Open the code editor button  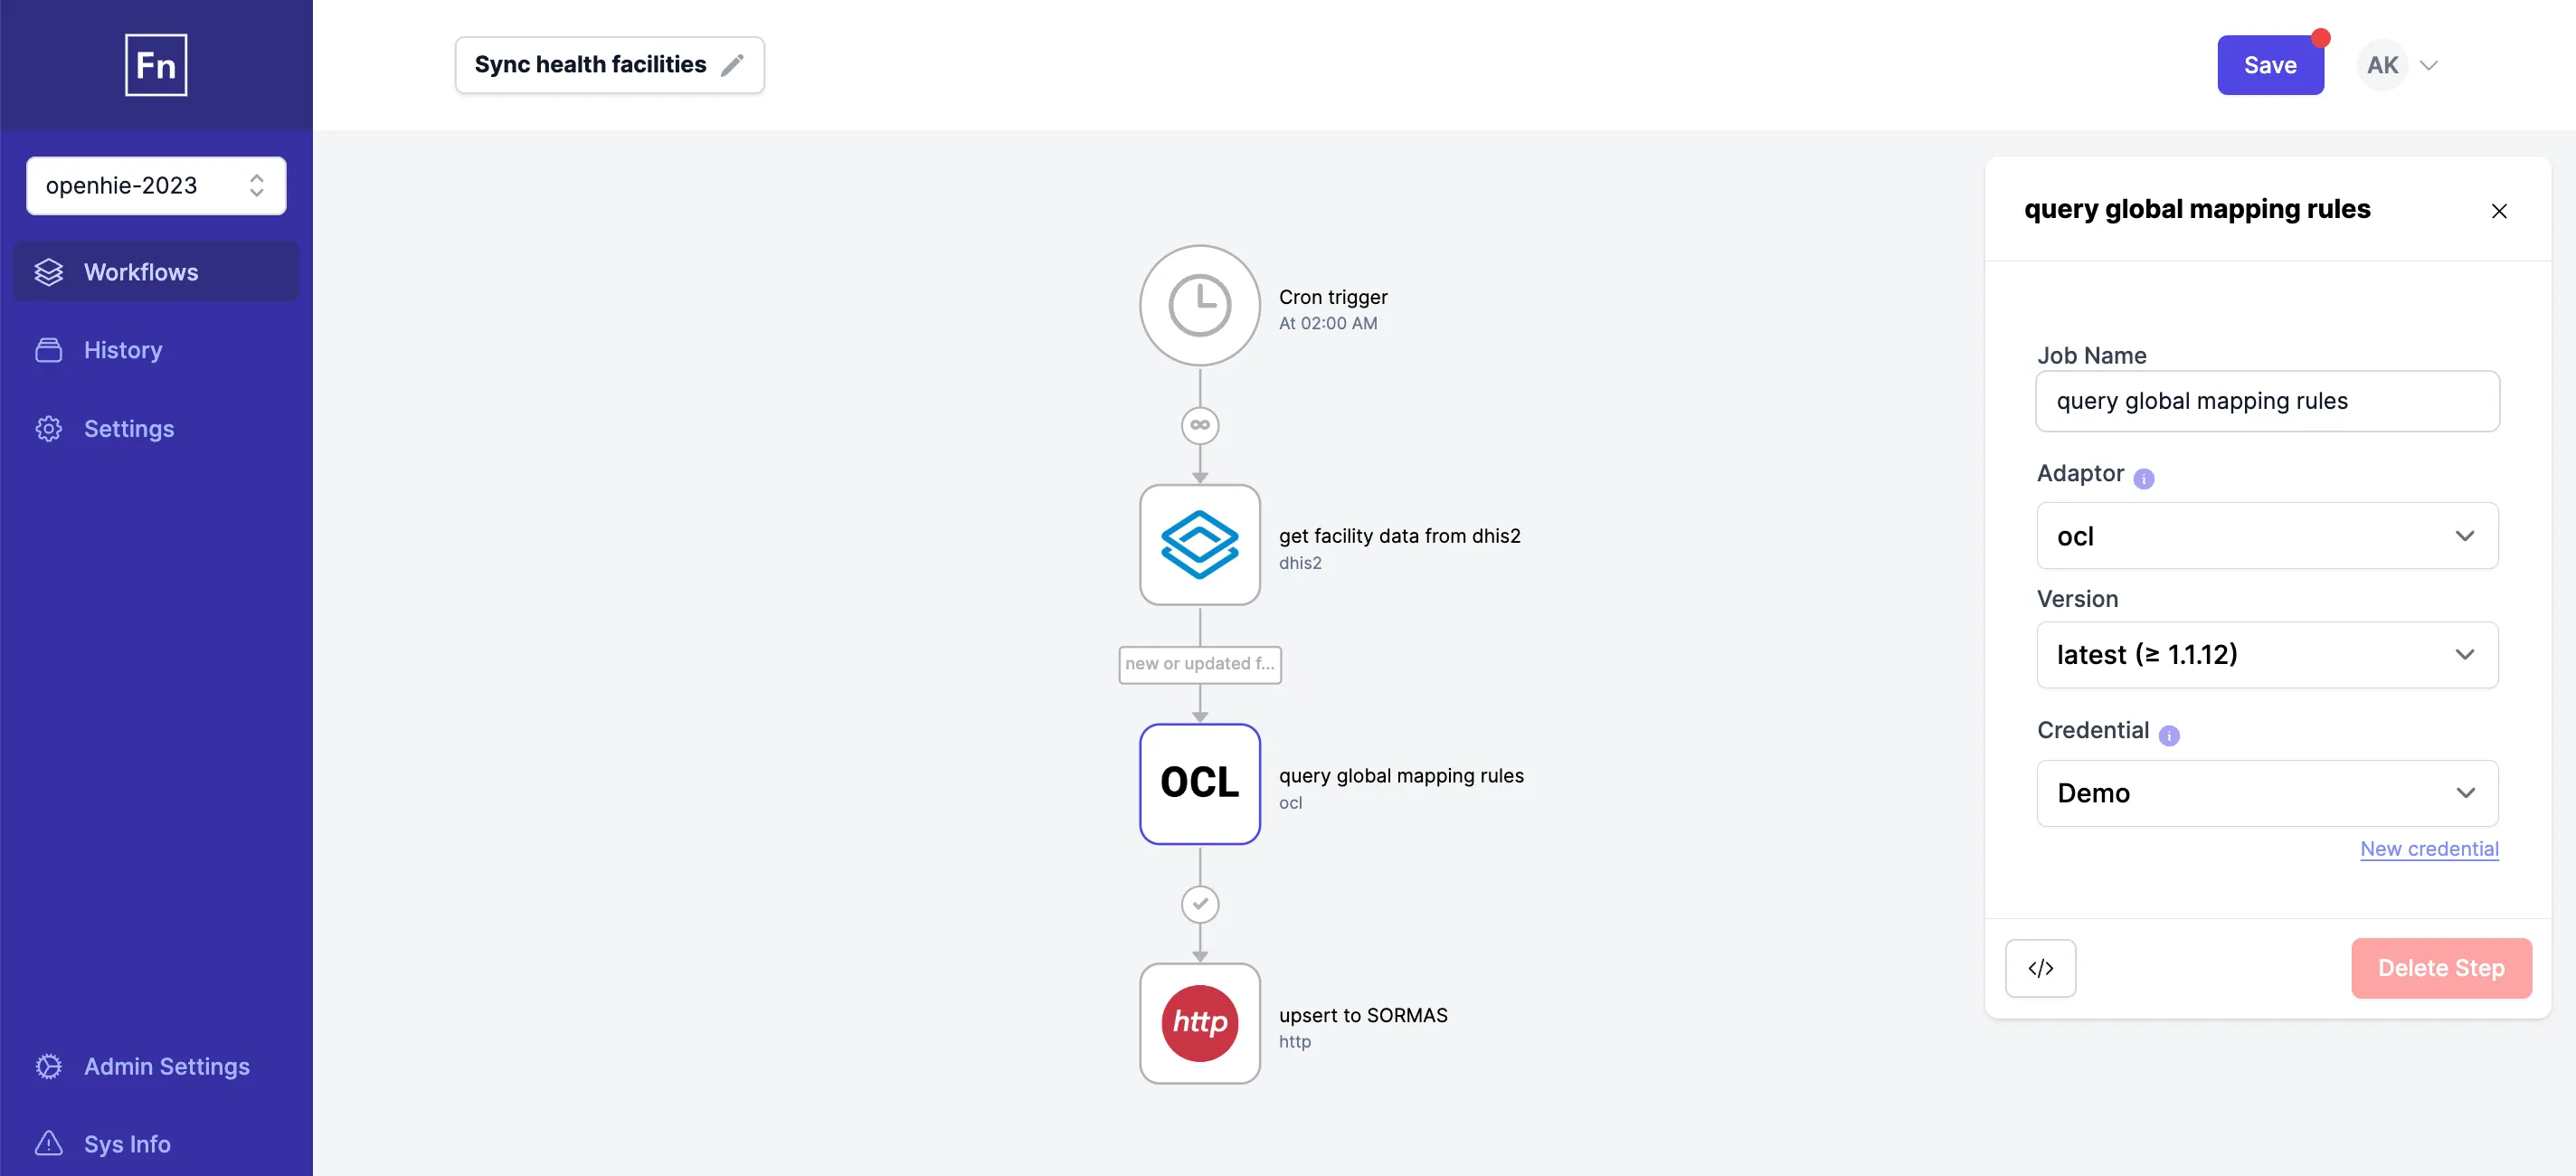coord(2040,968)
